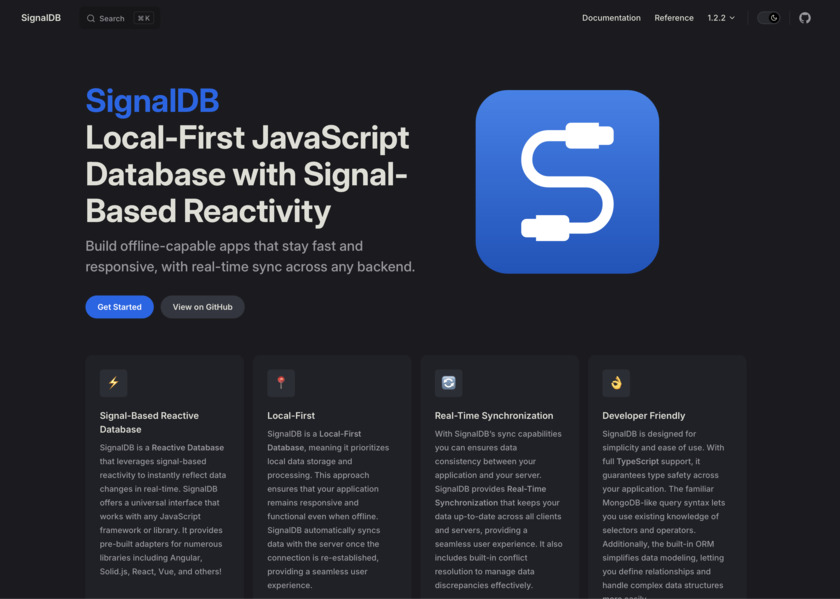The image size is (840, 599).
Task: Focus the Search box in the header
Action: (119, 18)
